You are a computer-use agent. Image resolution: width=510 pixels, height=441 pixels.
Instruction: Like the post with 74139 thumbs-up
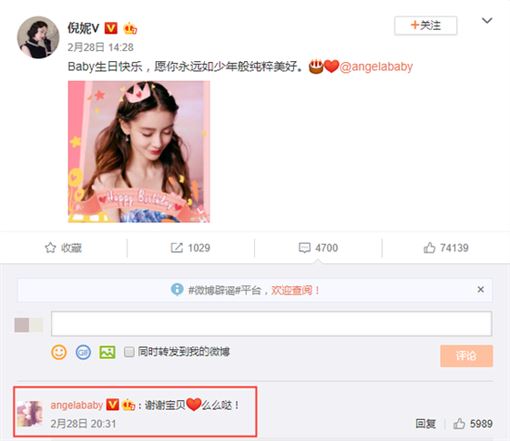point(429,248)
